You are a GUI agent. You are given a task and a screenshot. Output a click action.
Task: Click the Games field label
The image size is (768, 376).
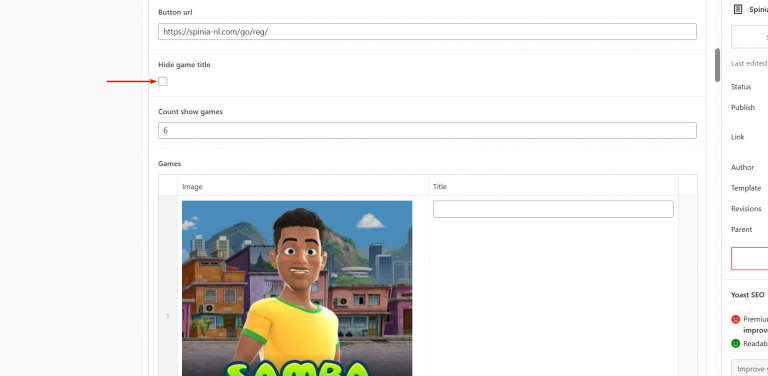click(x=169, y=164)
